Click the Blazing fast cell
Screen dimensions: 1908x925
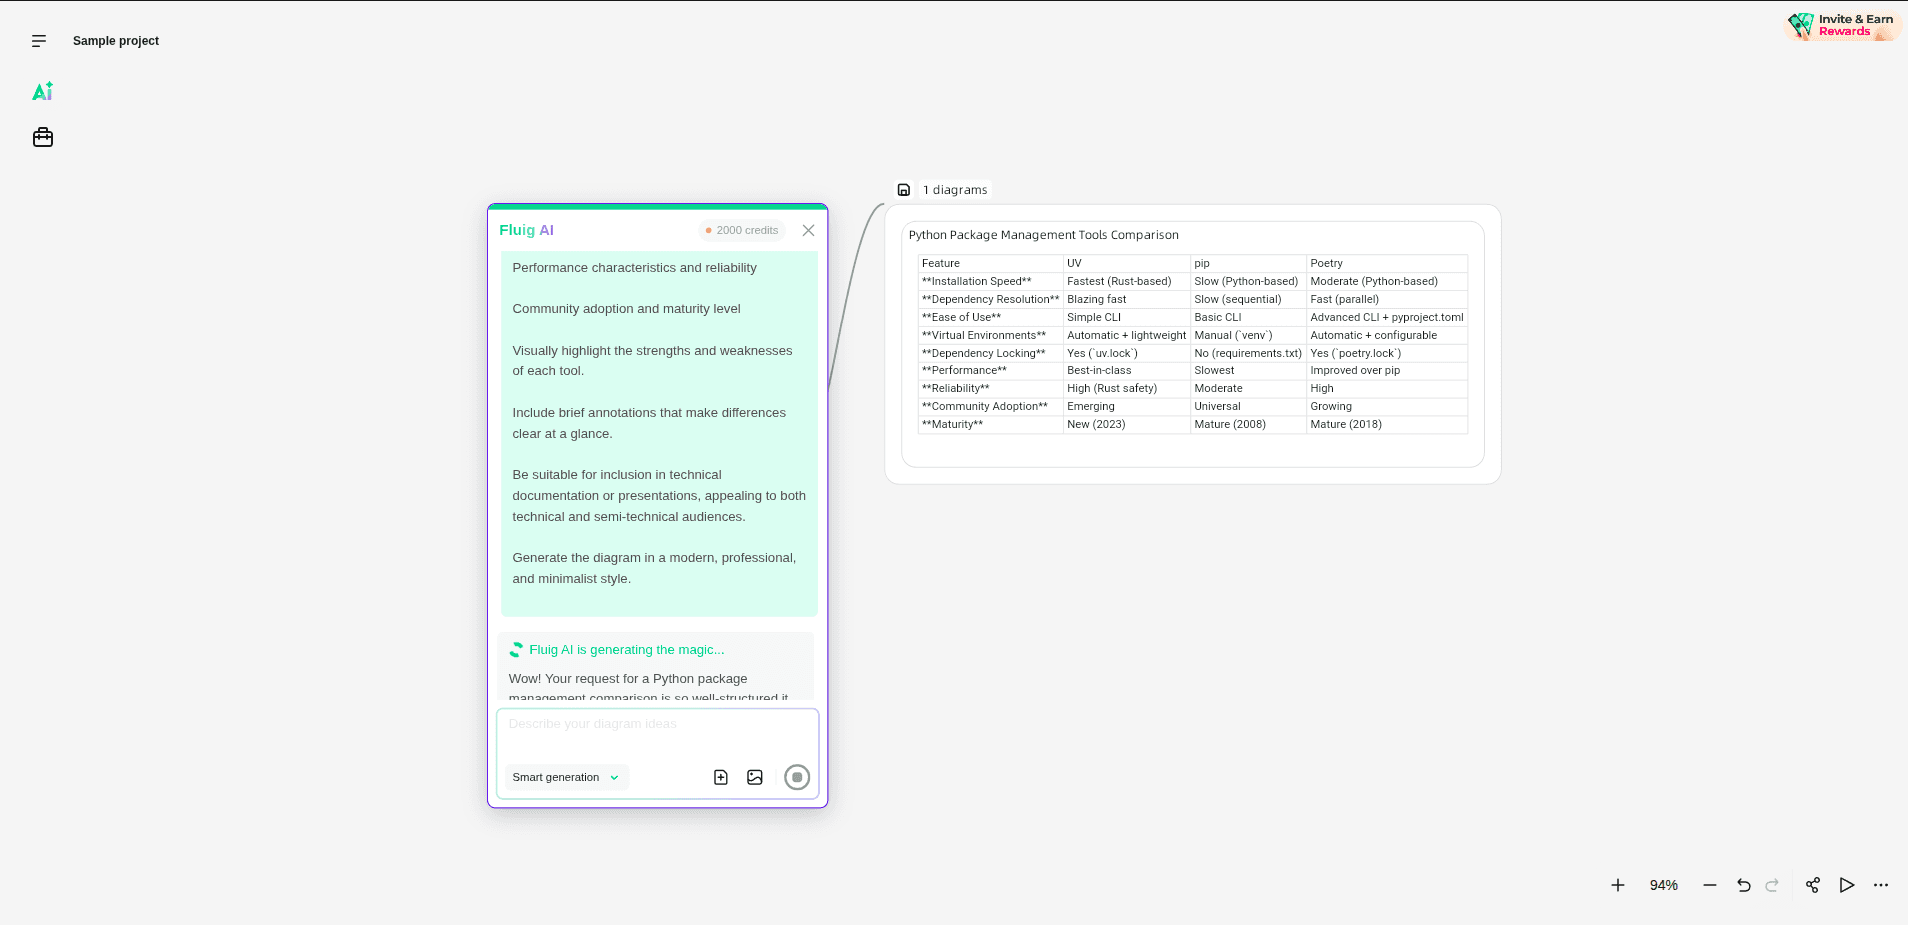coord(1126,299)
